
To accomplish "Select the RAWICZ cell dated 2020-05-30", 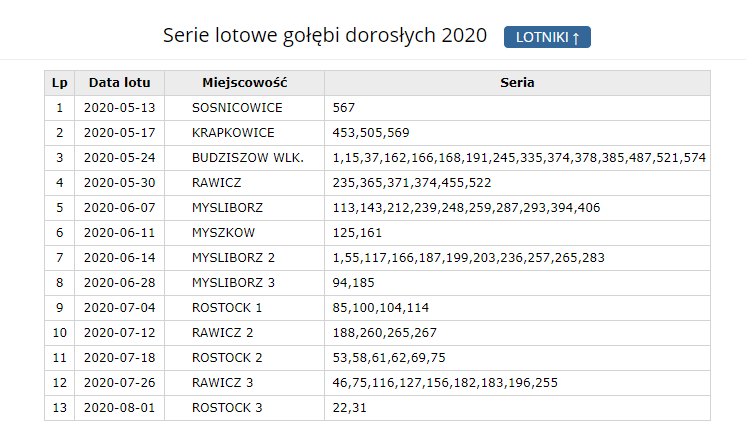I will click(217, 183).
